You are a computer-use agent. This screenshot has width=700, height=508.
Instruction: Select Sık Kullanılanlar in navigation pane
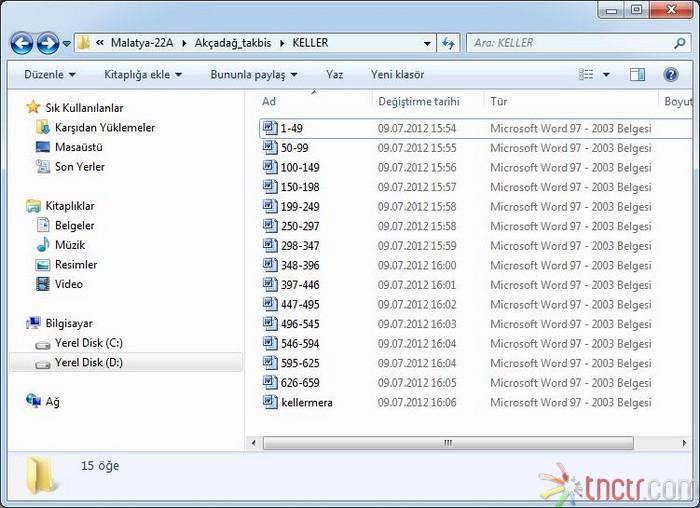[84, 108]
